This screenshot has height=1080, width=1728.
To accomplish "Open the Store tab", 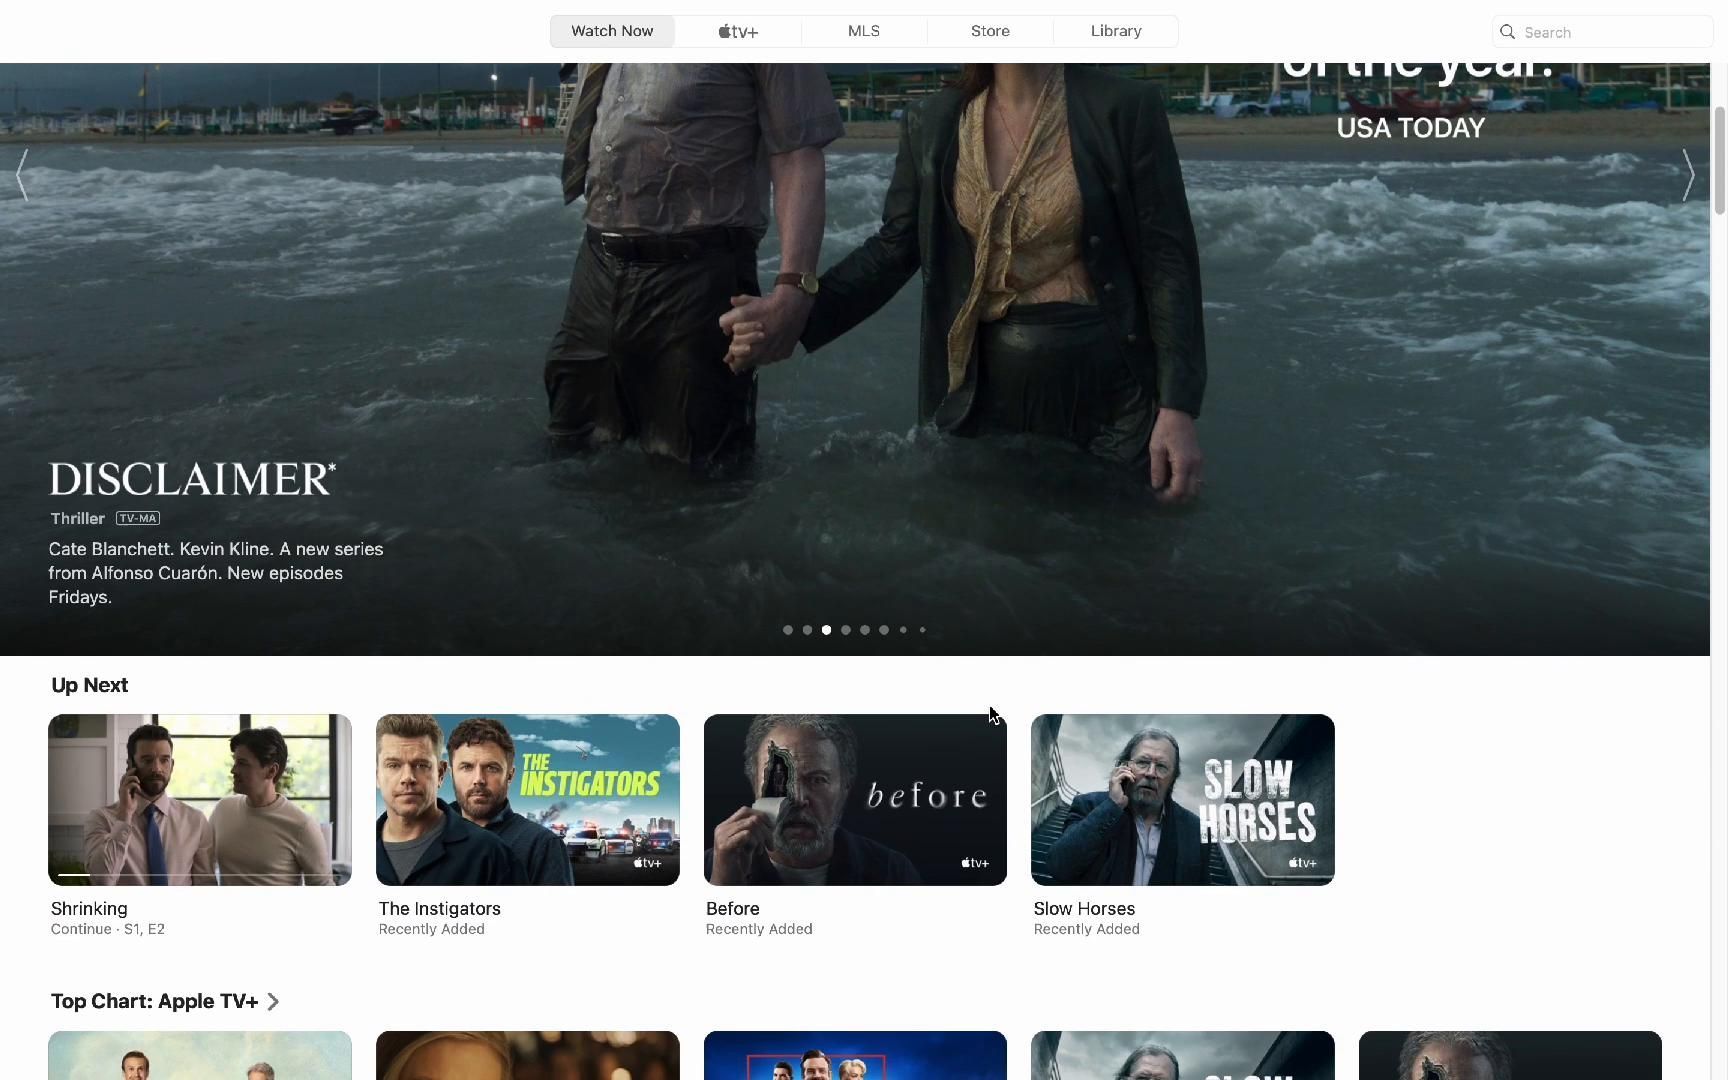I will click(990, 32).
